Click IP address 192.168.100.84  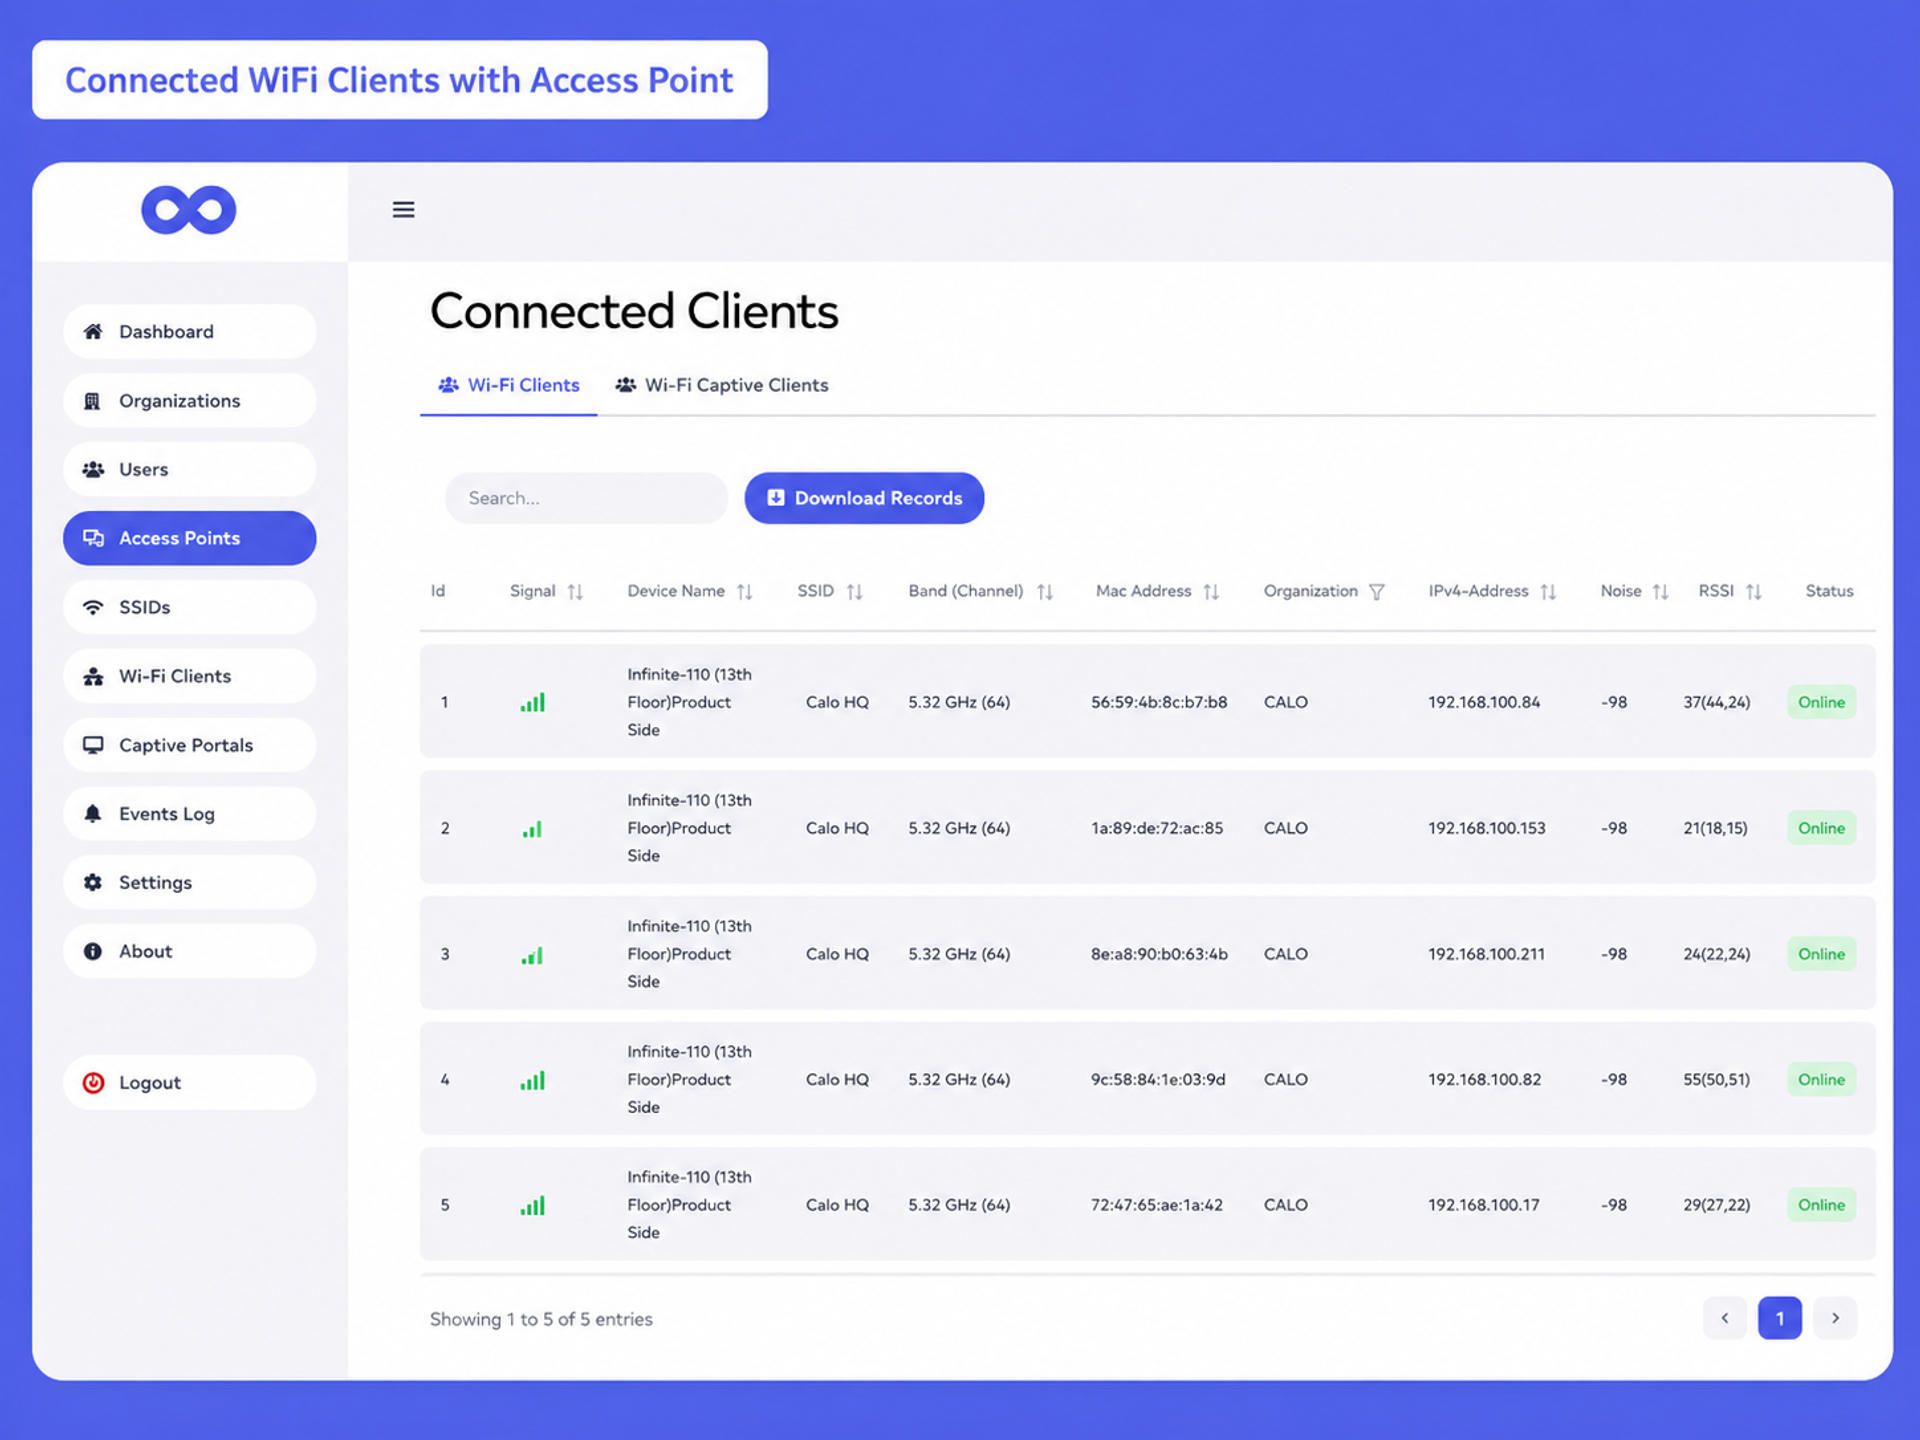[1484, 702]
